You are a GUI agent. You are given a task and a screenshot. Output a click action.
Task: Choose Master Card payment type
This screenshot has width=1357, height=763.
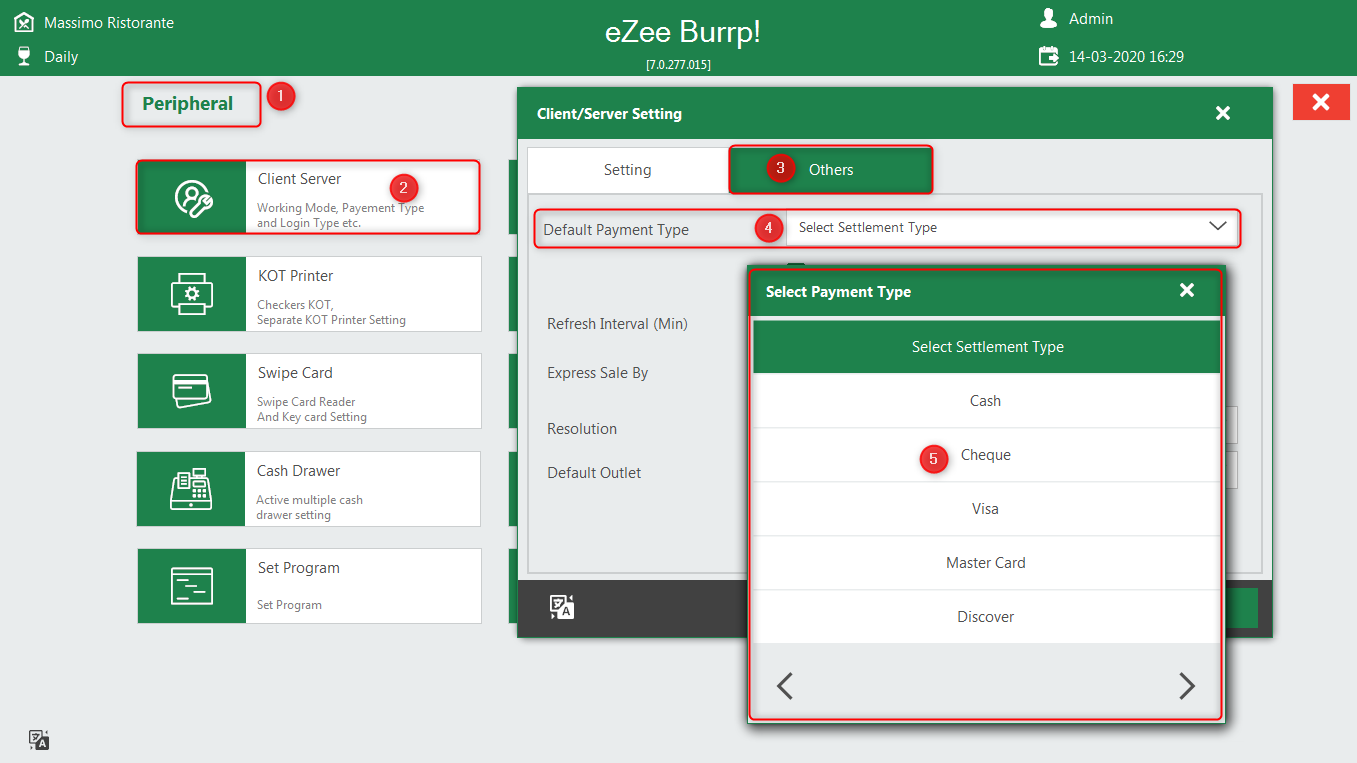pyautogui.click(x=987, y=563)
